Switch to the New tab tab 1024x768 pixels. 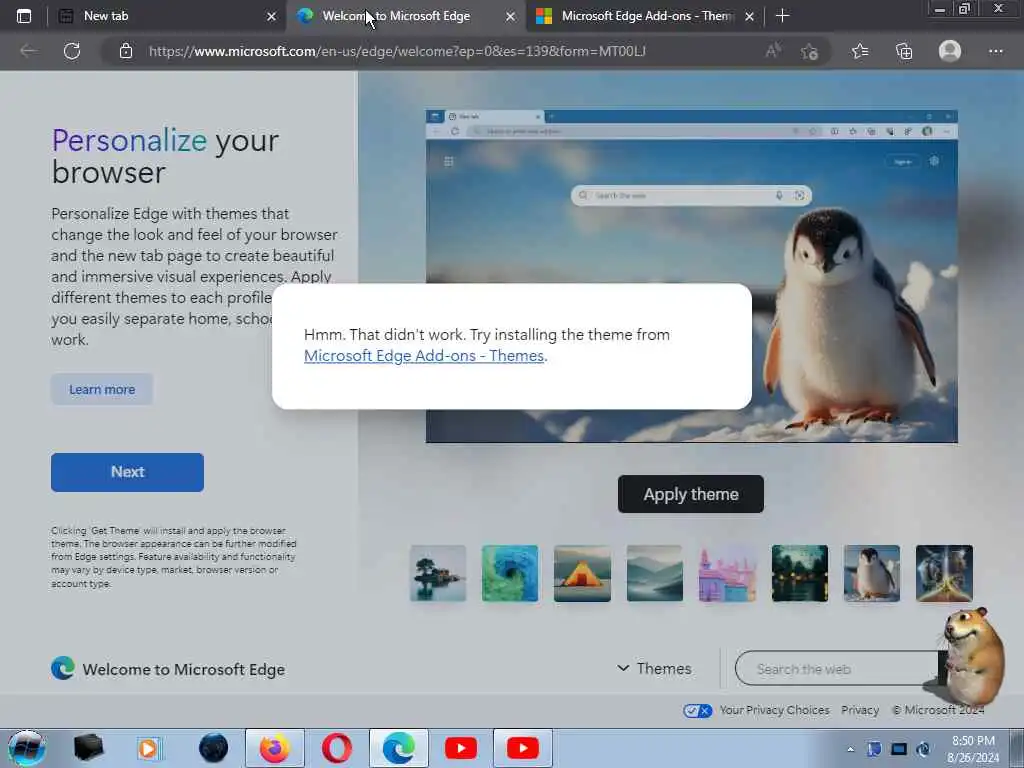pos(167,16)
